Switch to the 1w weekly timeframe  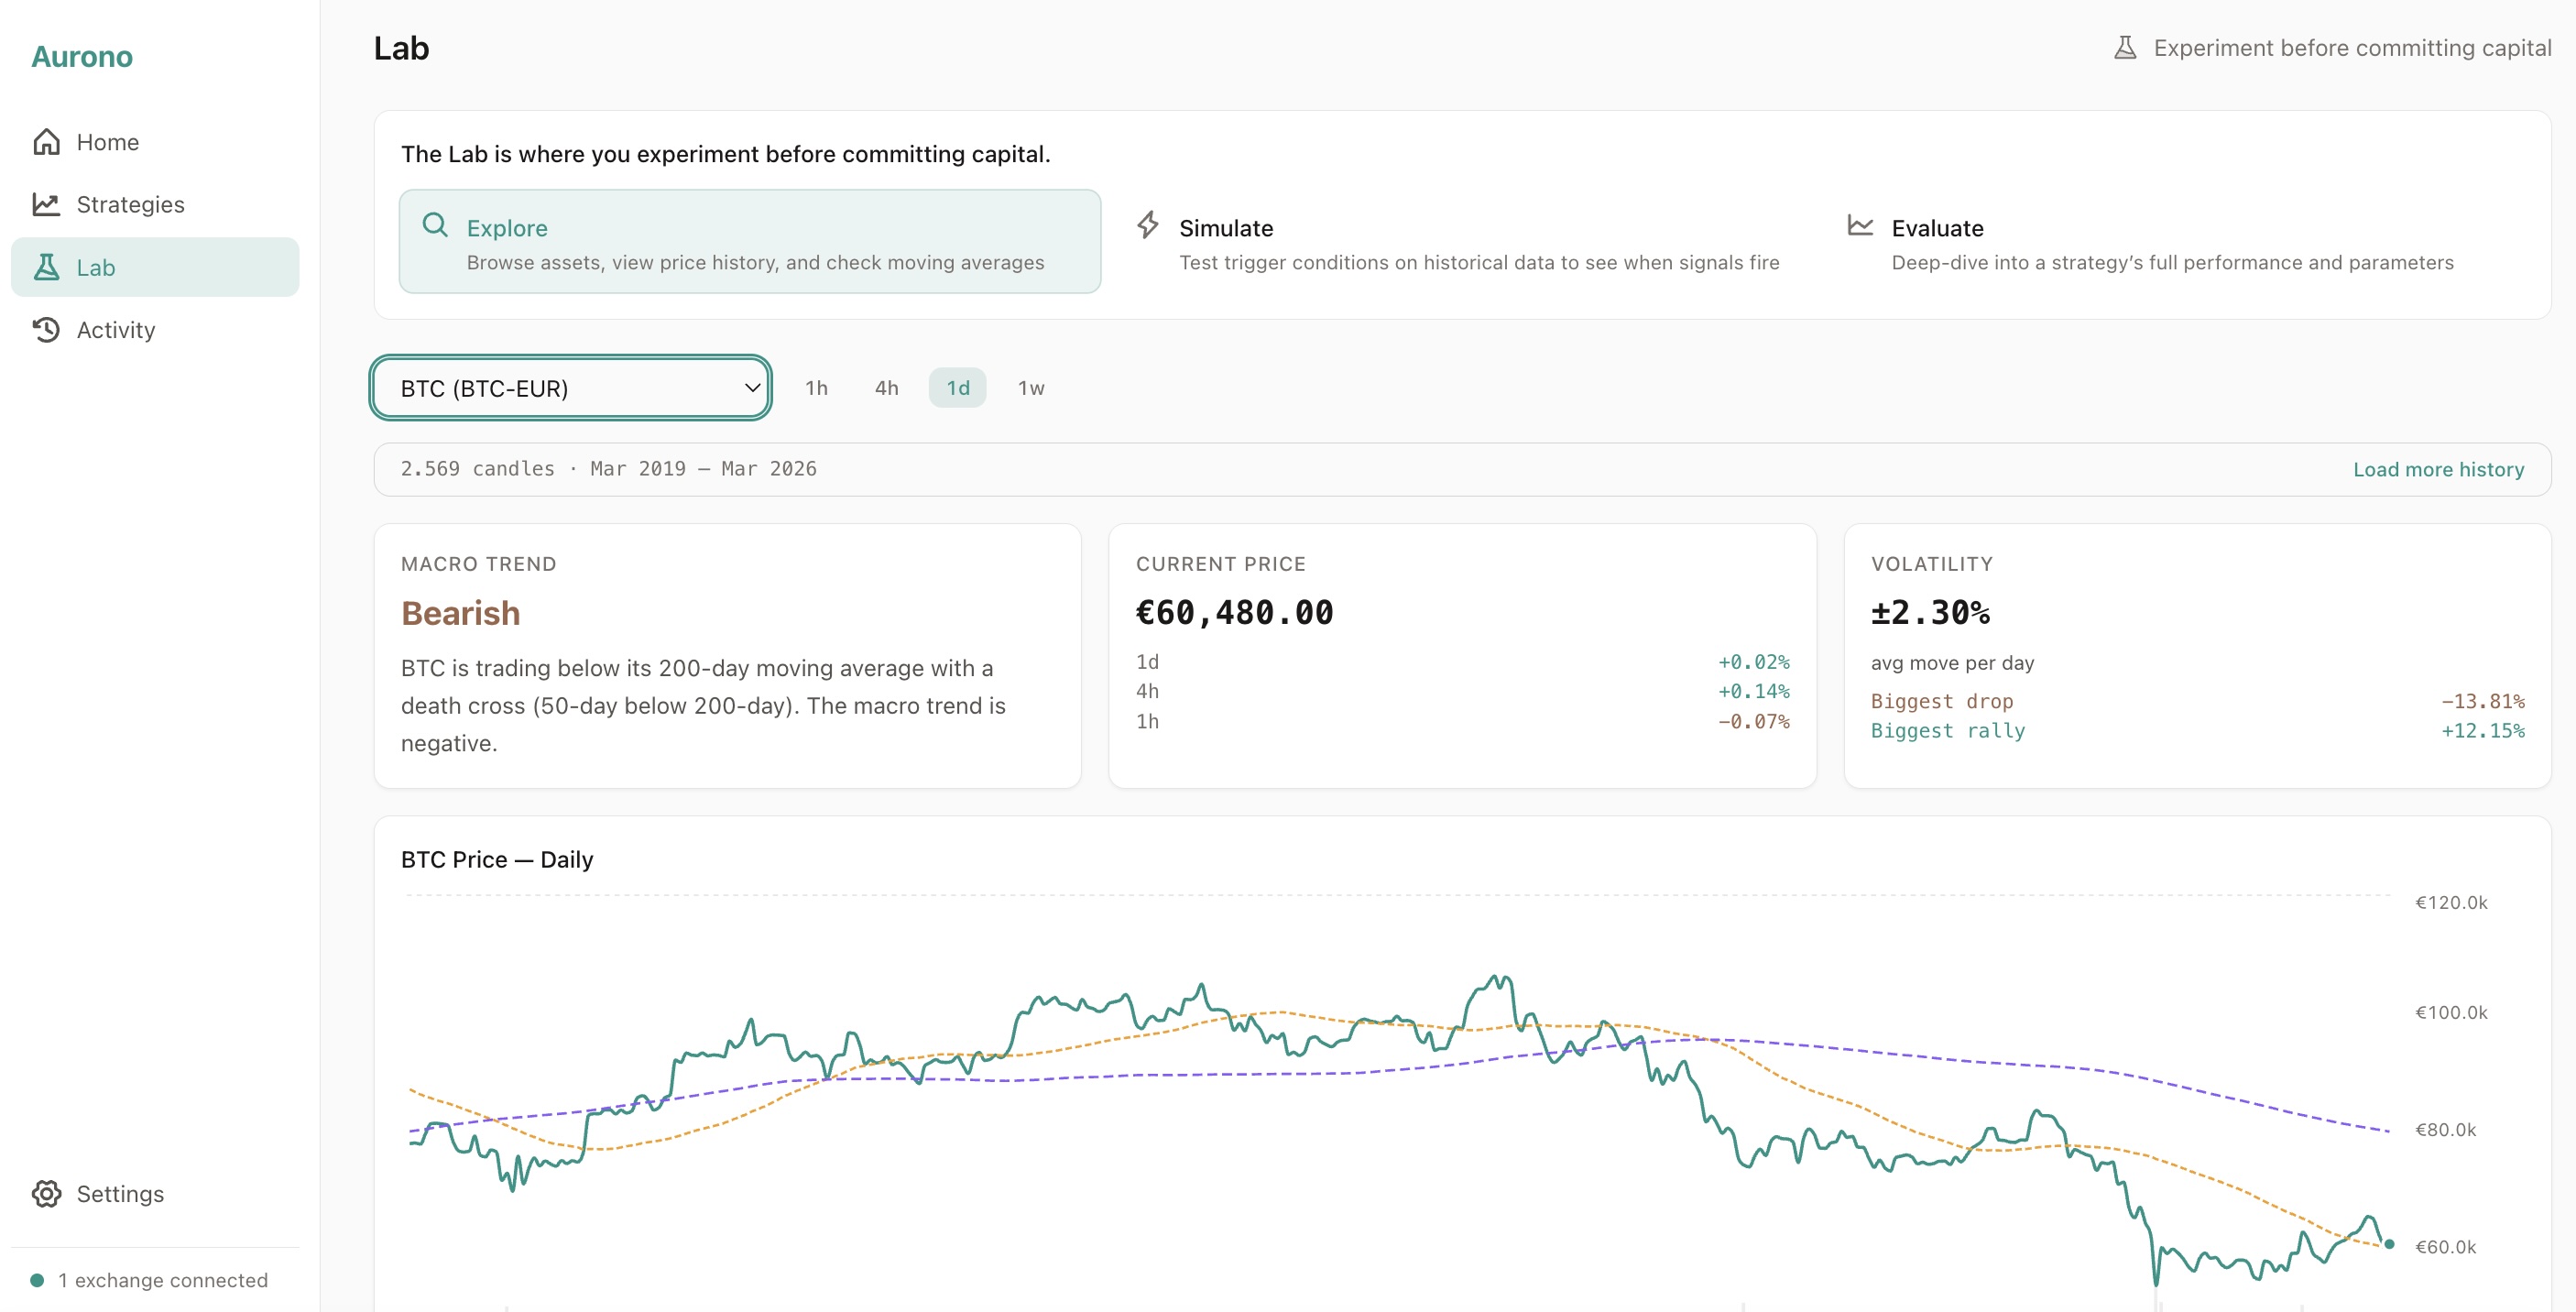[x=1031, y=388]
